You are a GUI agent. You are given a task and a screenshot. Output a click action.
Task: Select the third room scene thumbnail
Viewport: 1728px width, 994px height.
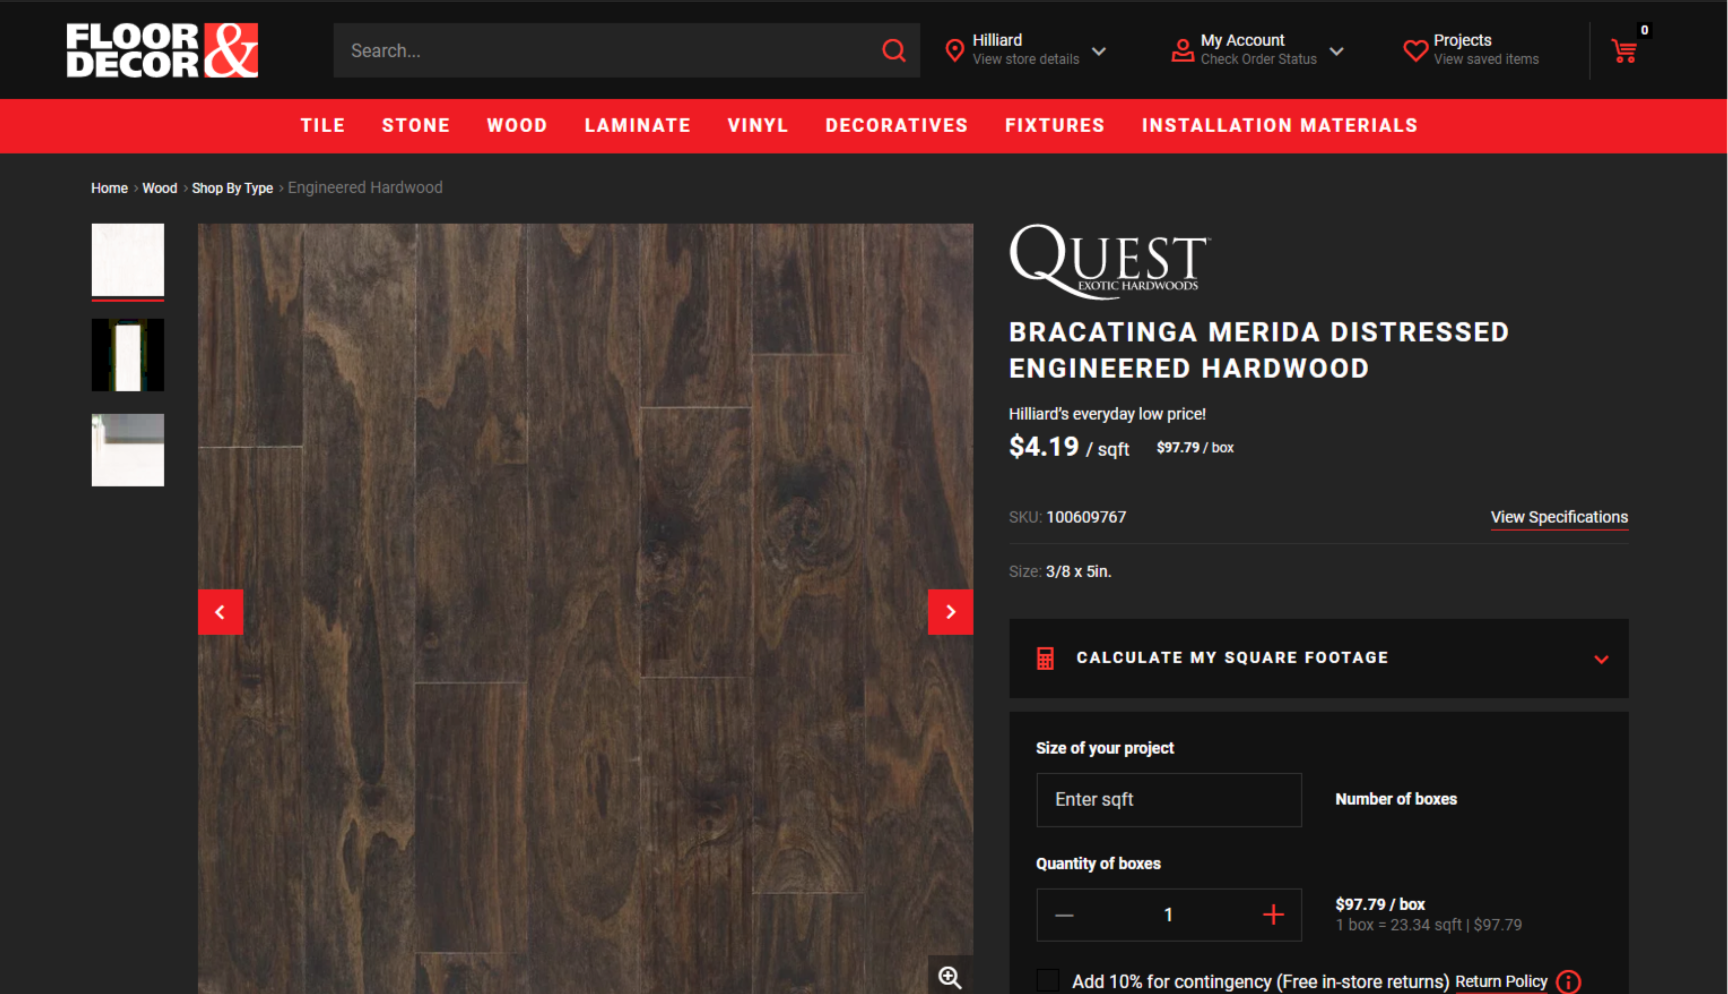(128, 450)
